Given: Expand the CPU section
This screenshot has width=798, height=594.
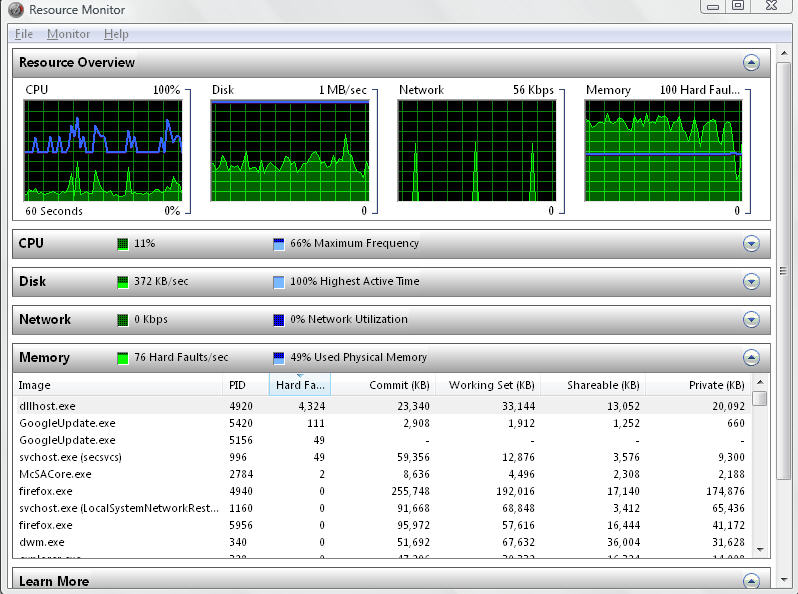Looking at the screenshot, I should (751, 243).
